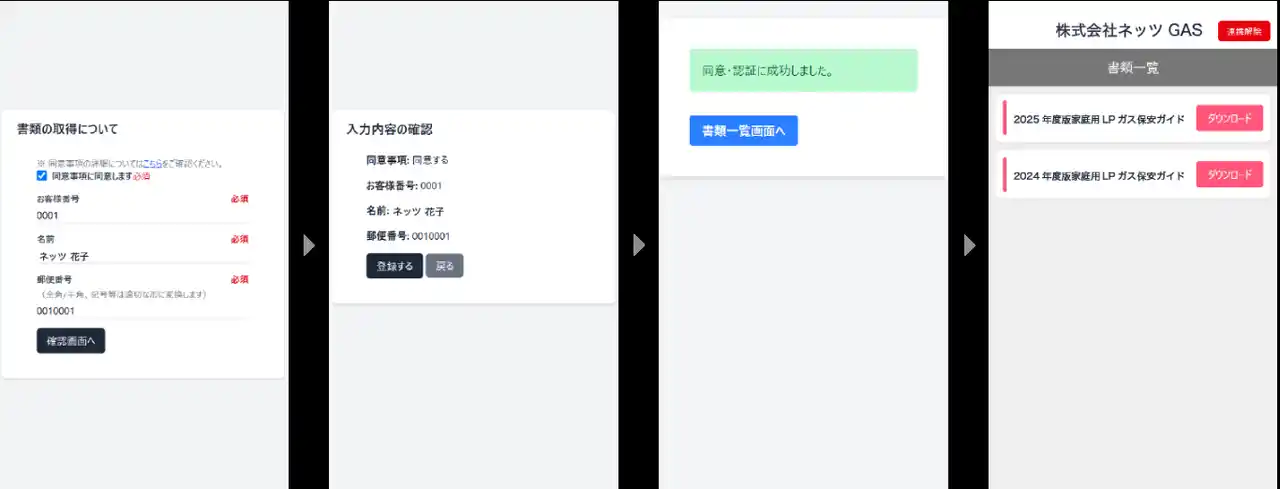Select the 2025 年度版家庭用 LP ガス保安ガイド title
The image size is (1280, 489).
coord(1098,119)
